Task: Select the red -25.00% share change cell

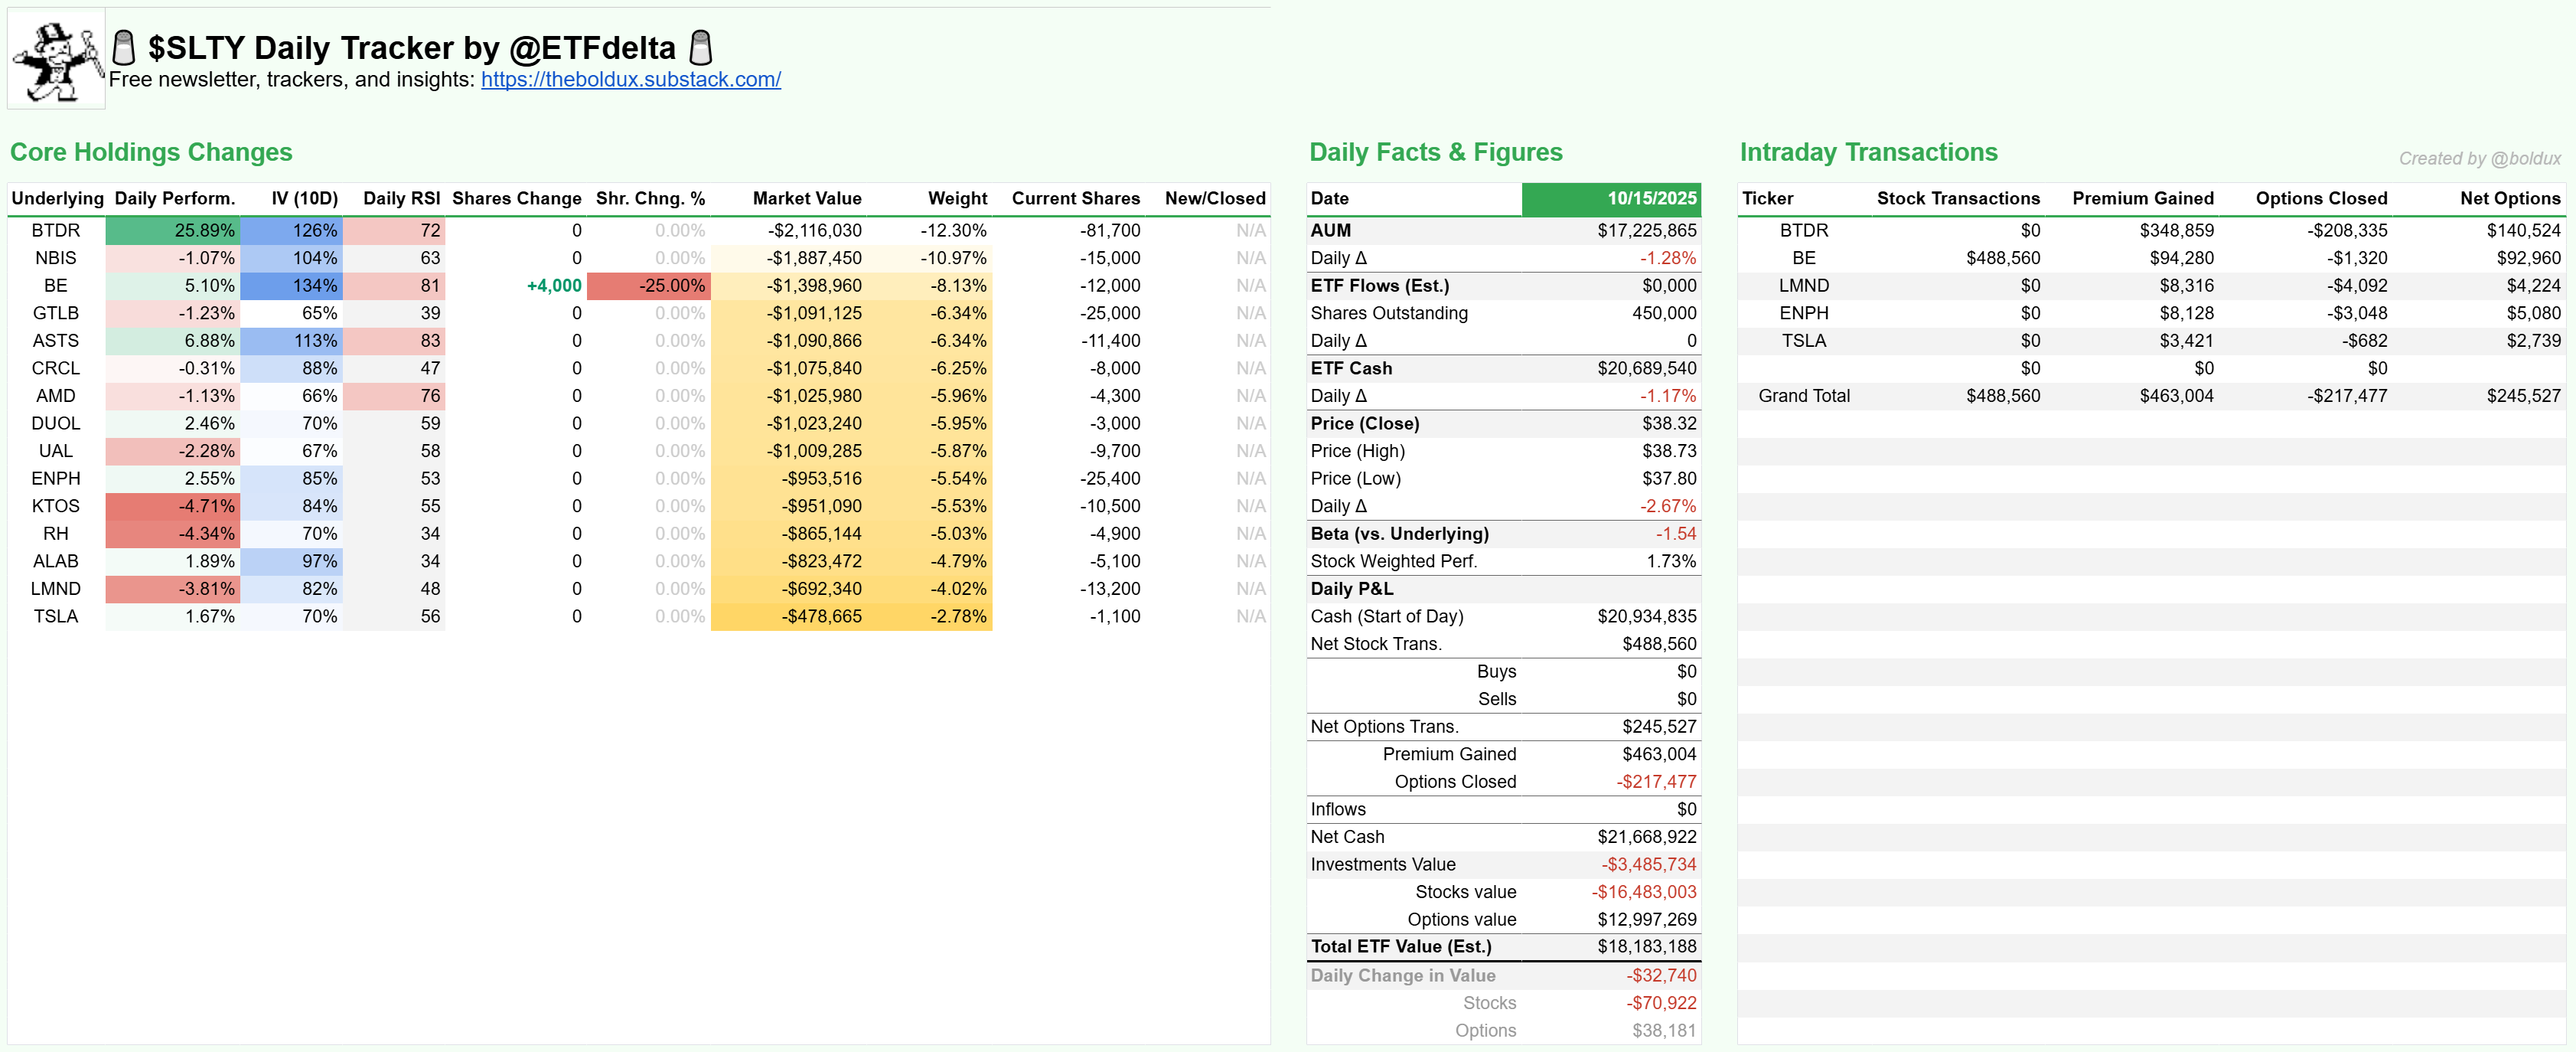Action: (649, 286)
